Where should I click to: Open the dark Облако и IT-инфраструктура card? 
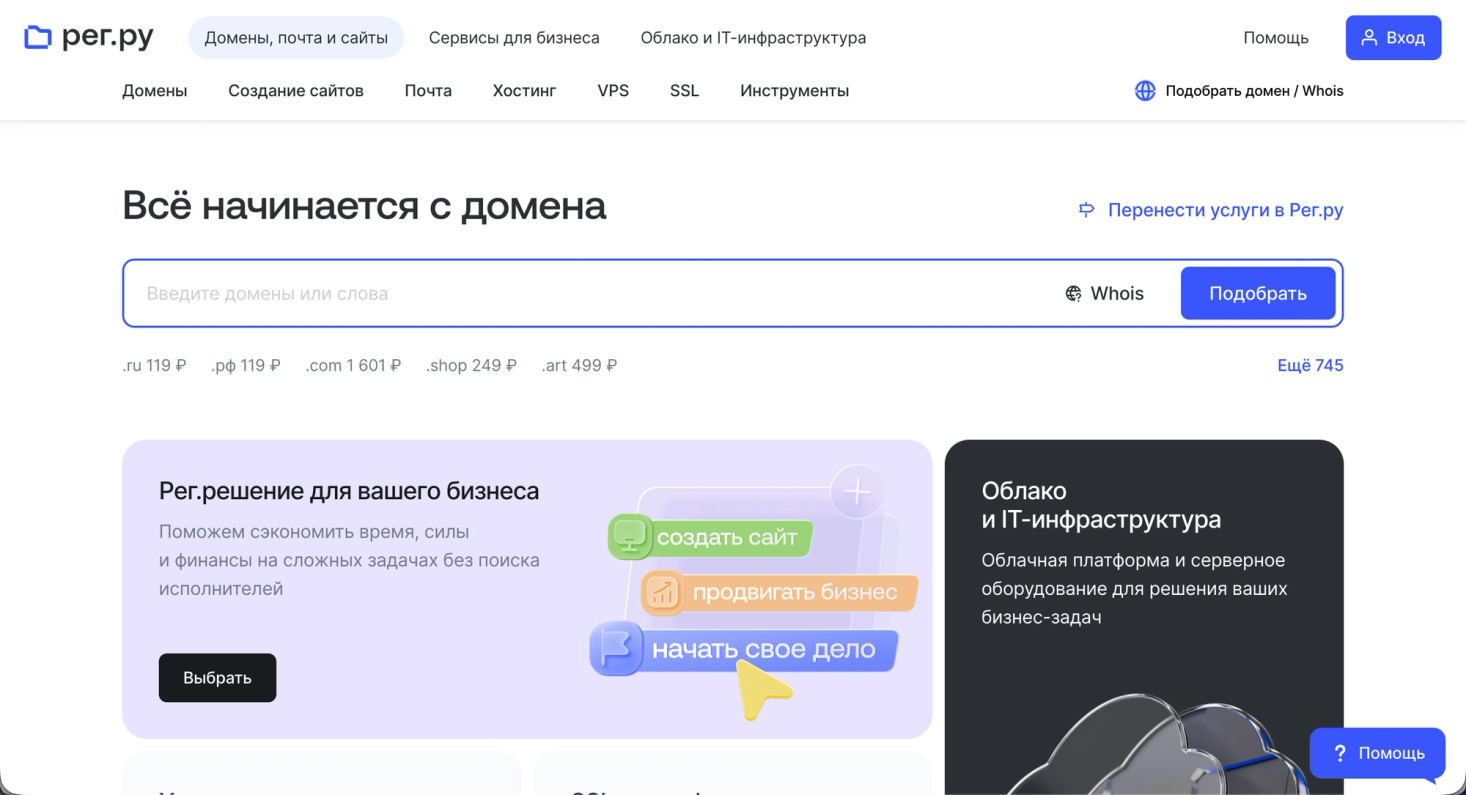tap(1144, 617)
